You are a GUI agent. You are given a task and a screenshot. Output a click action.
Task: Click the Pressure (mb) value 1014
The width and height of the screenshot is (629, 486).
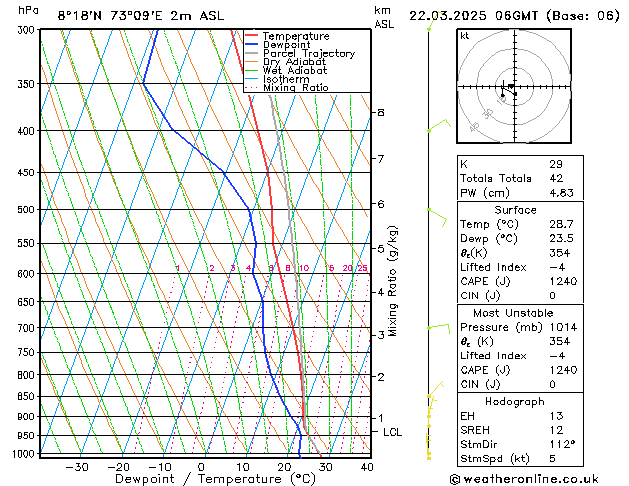coord(563,327)
